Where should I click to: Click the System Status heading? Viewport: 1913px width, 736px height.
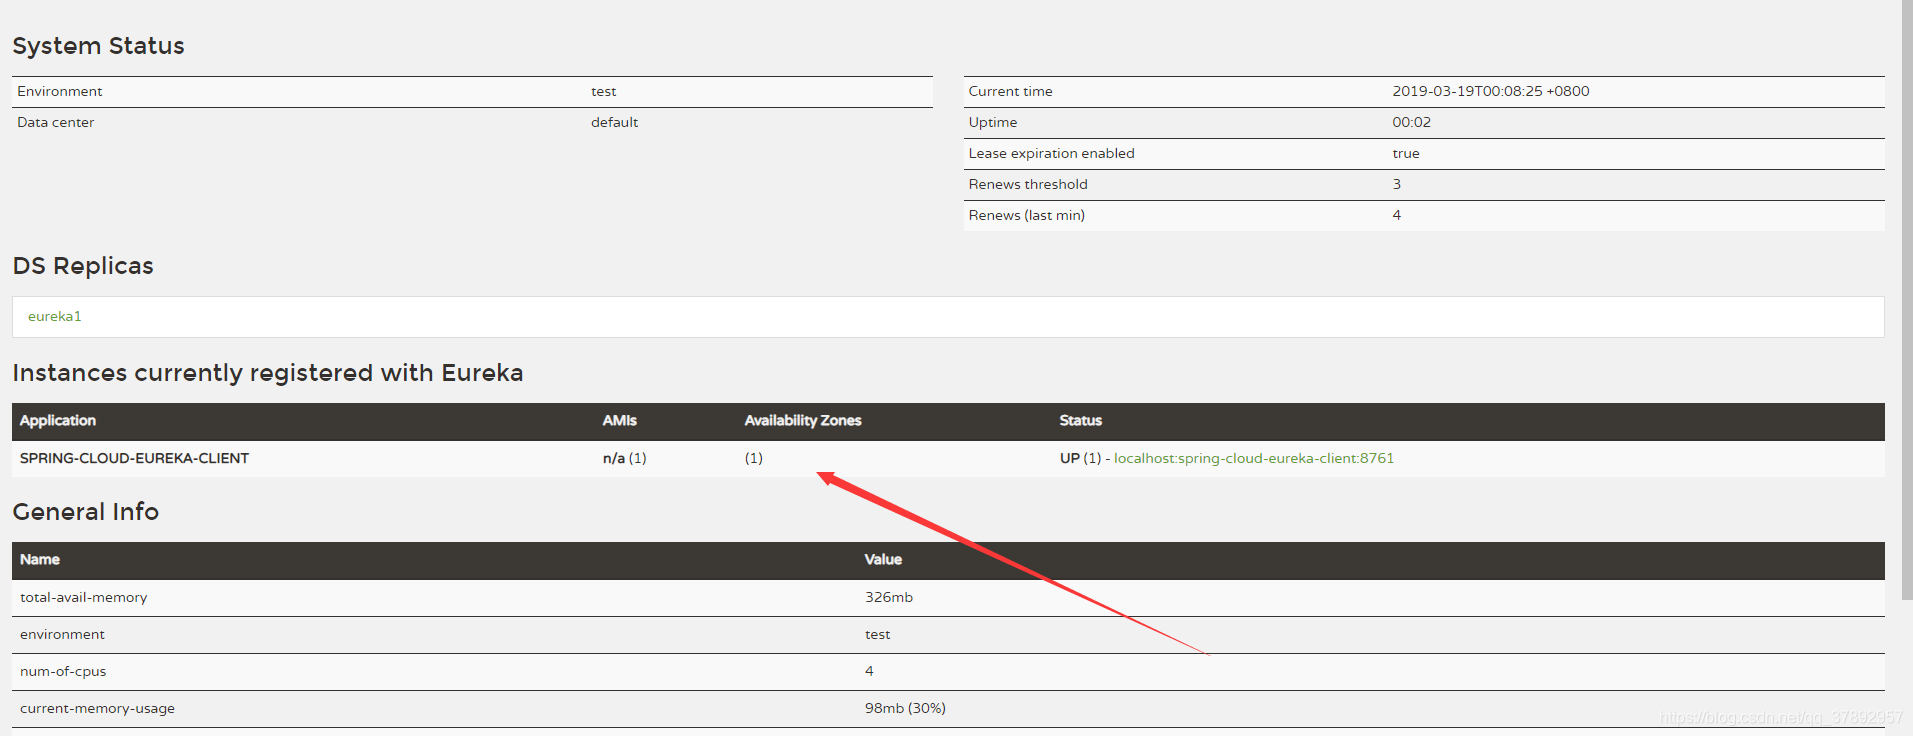click(98, 46)
